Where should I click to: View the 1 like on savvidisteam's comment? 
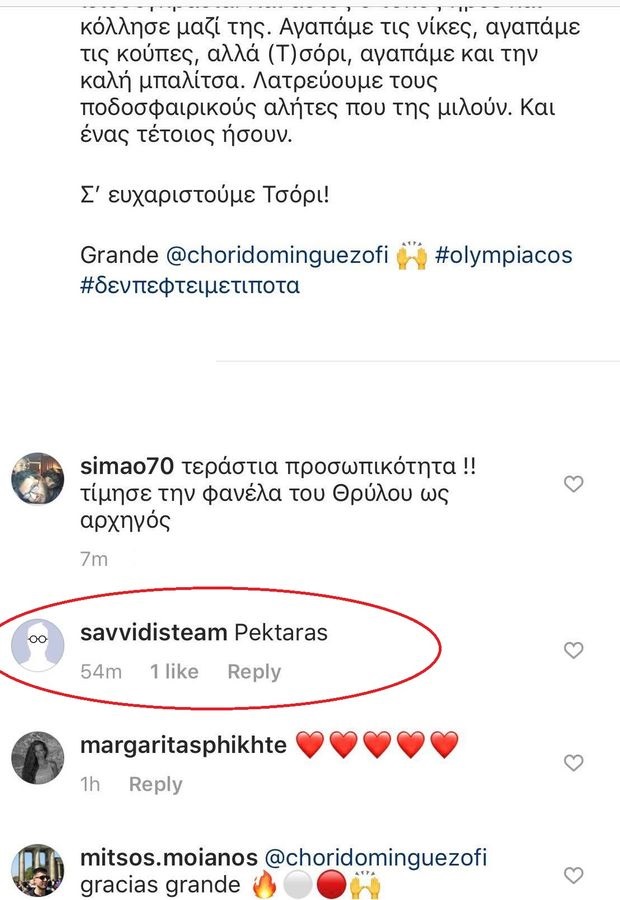click(x=174, y=672)
